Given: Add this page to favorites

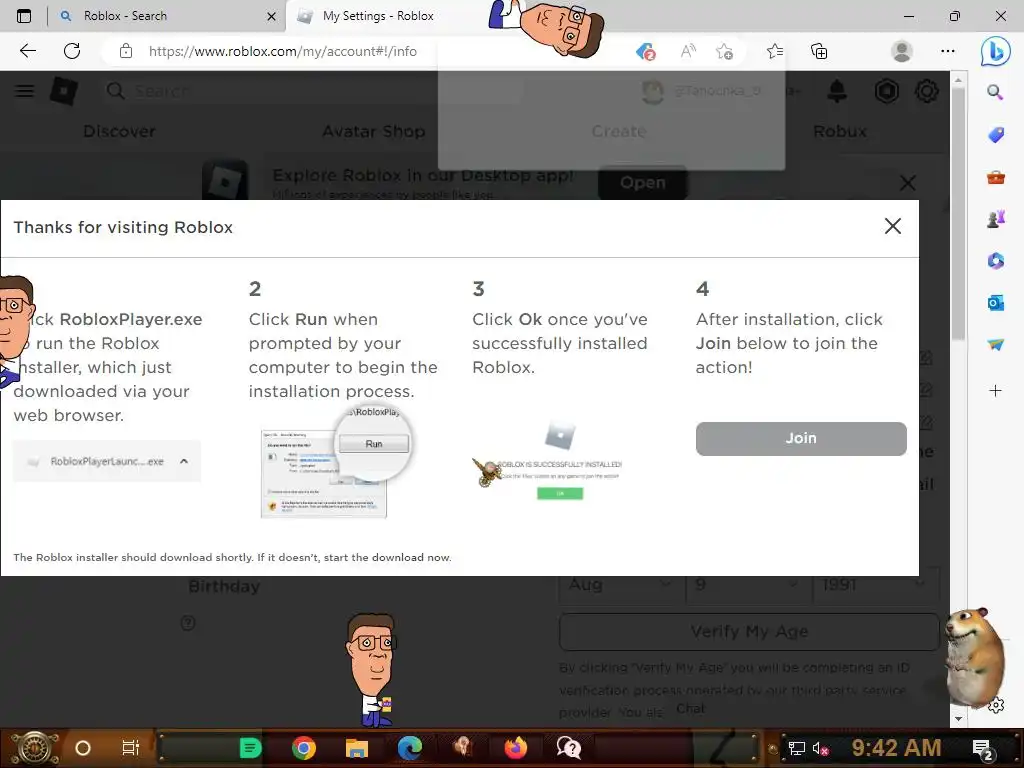Looking at the screenshot, I should pos(724,51).
